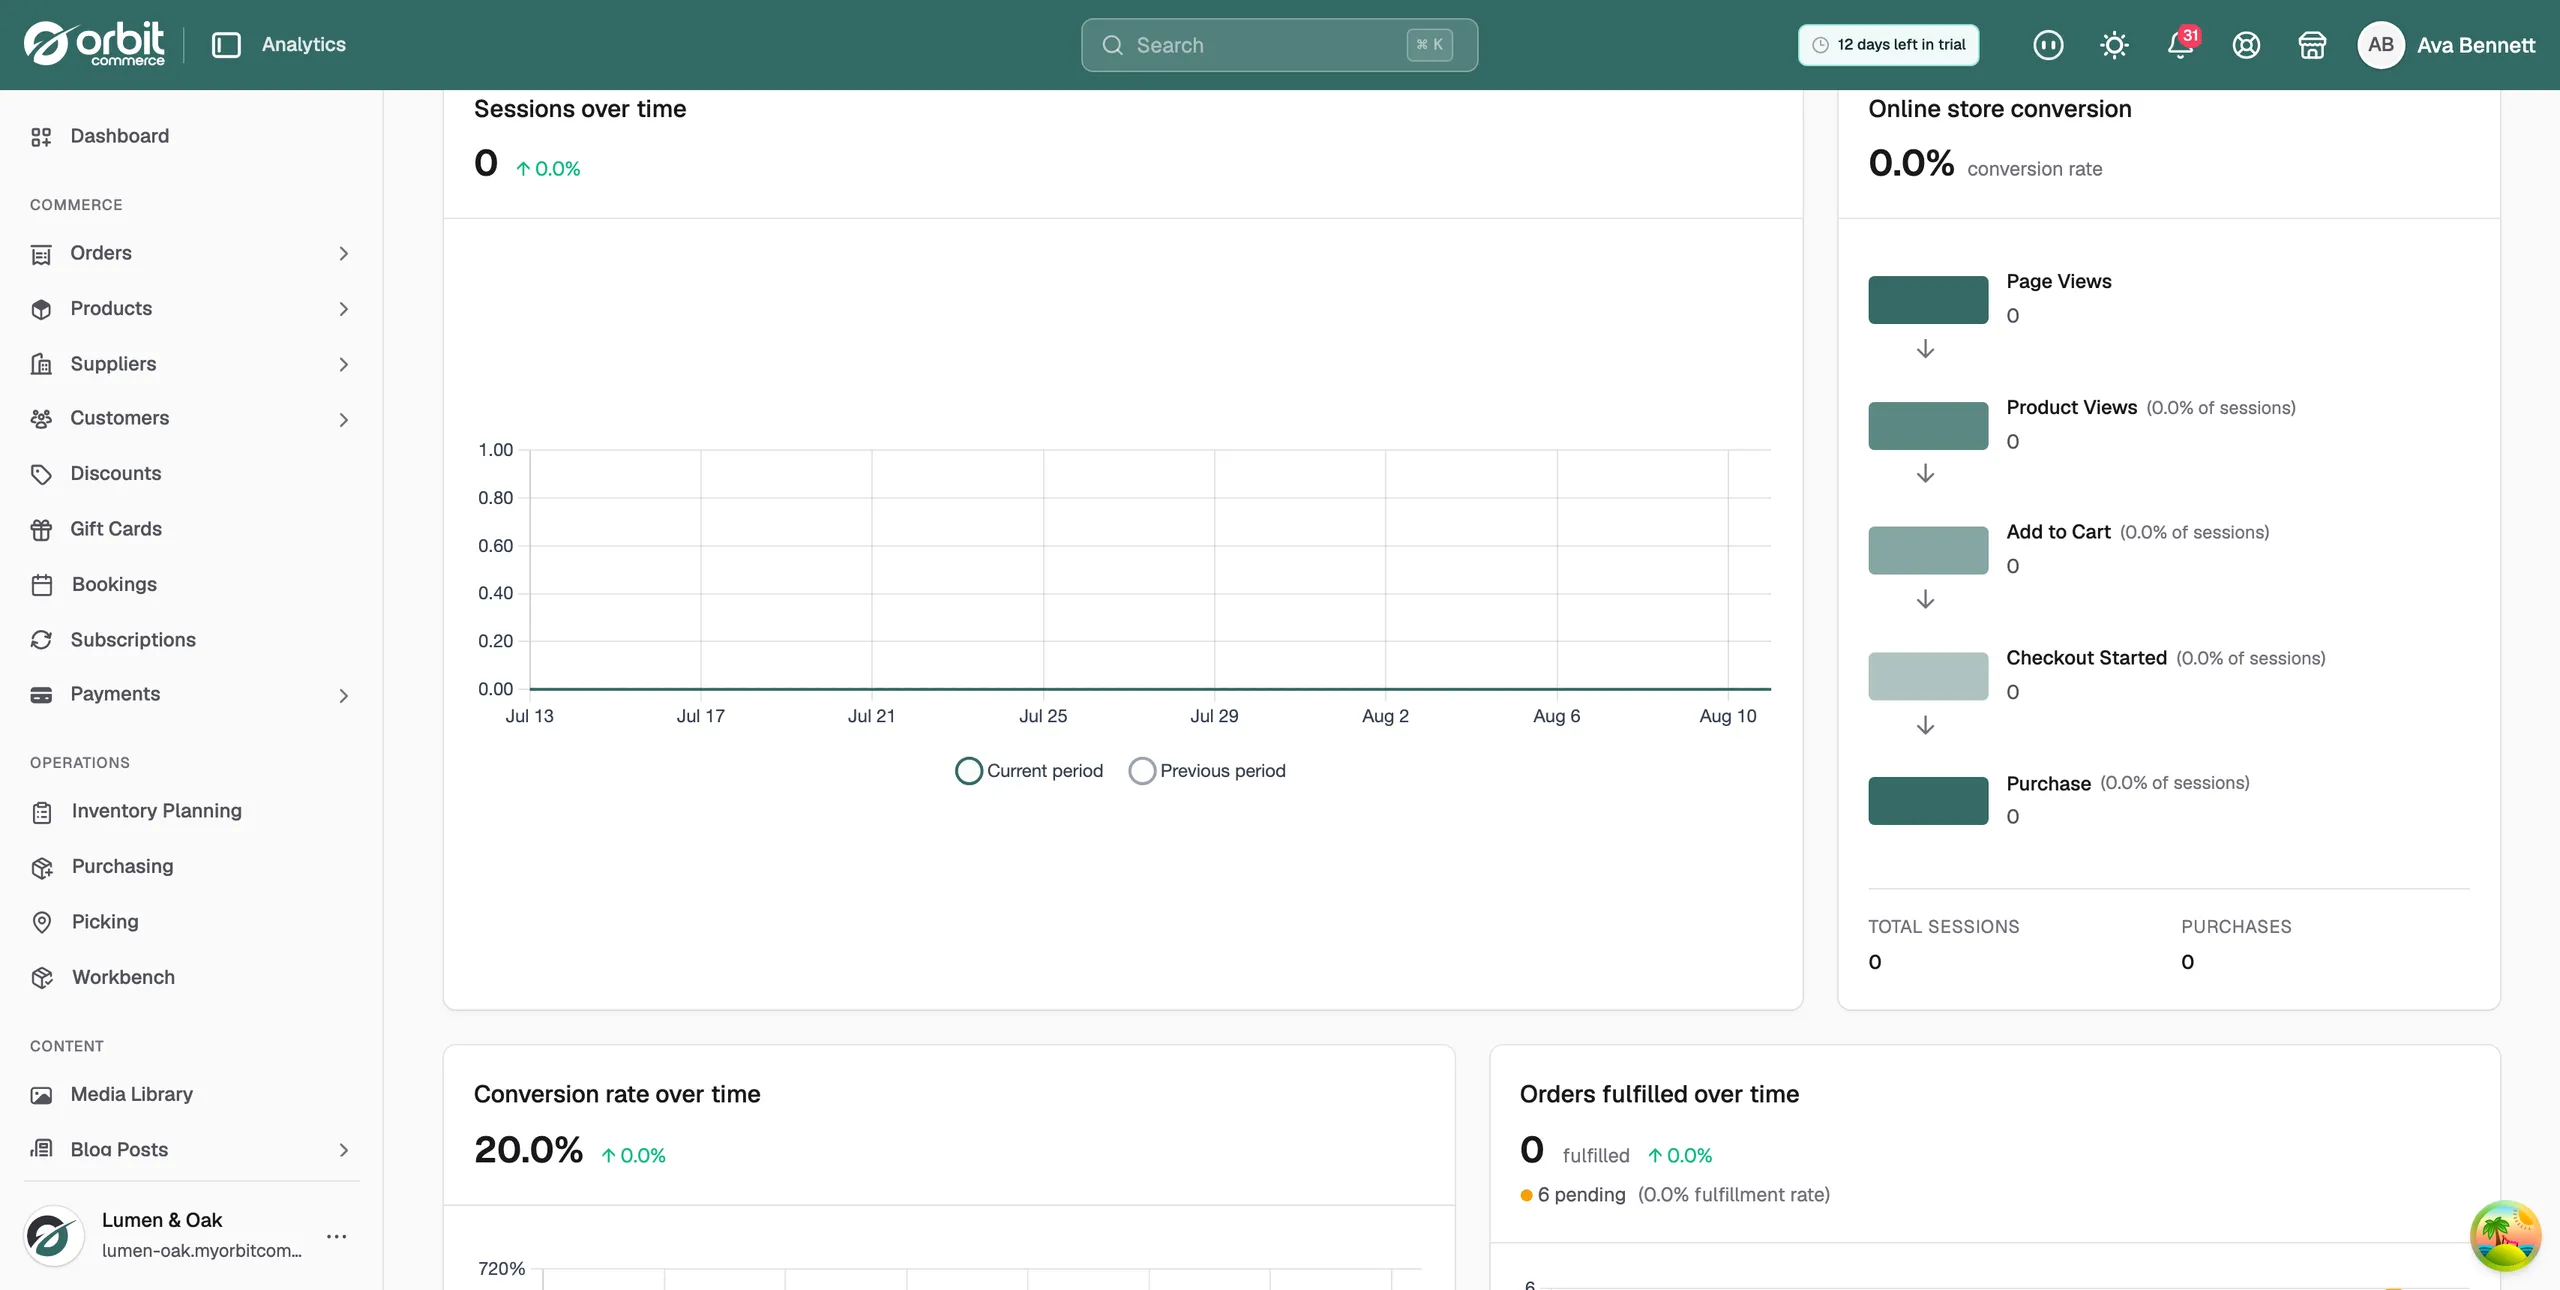Viewport: 2560px width, 1290px height.
Task: Click the Gift Cards gift icon
Action: (41, 530)
